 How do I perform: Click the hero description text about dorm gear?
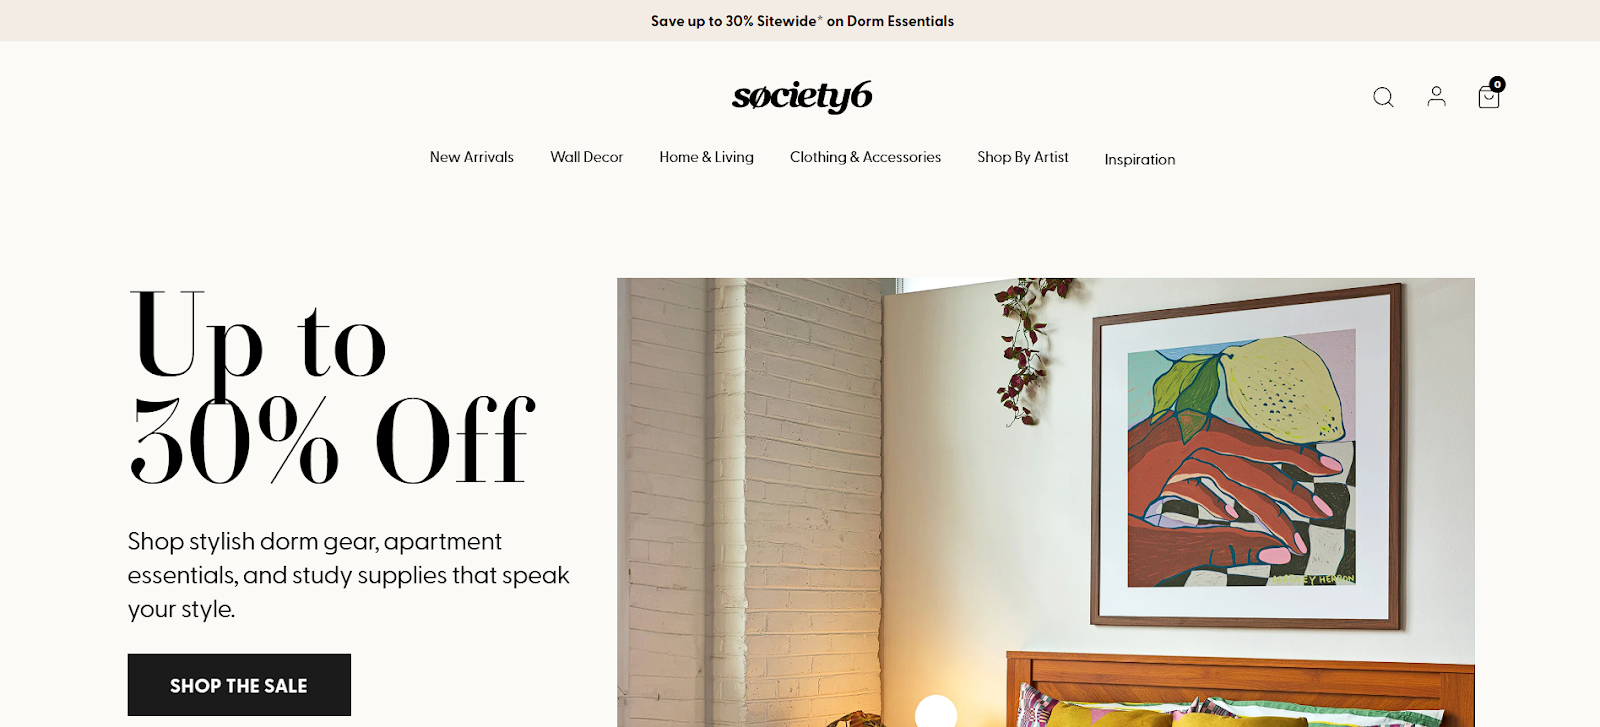pos(348,575)
